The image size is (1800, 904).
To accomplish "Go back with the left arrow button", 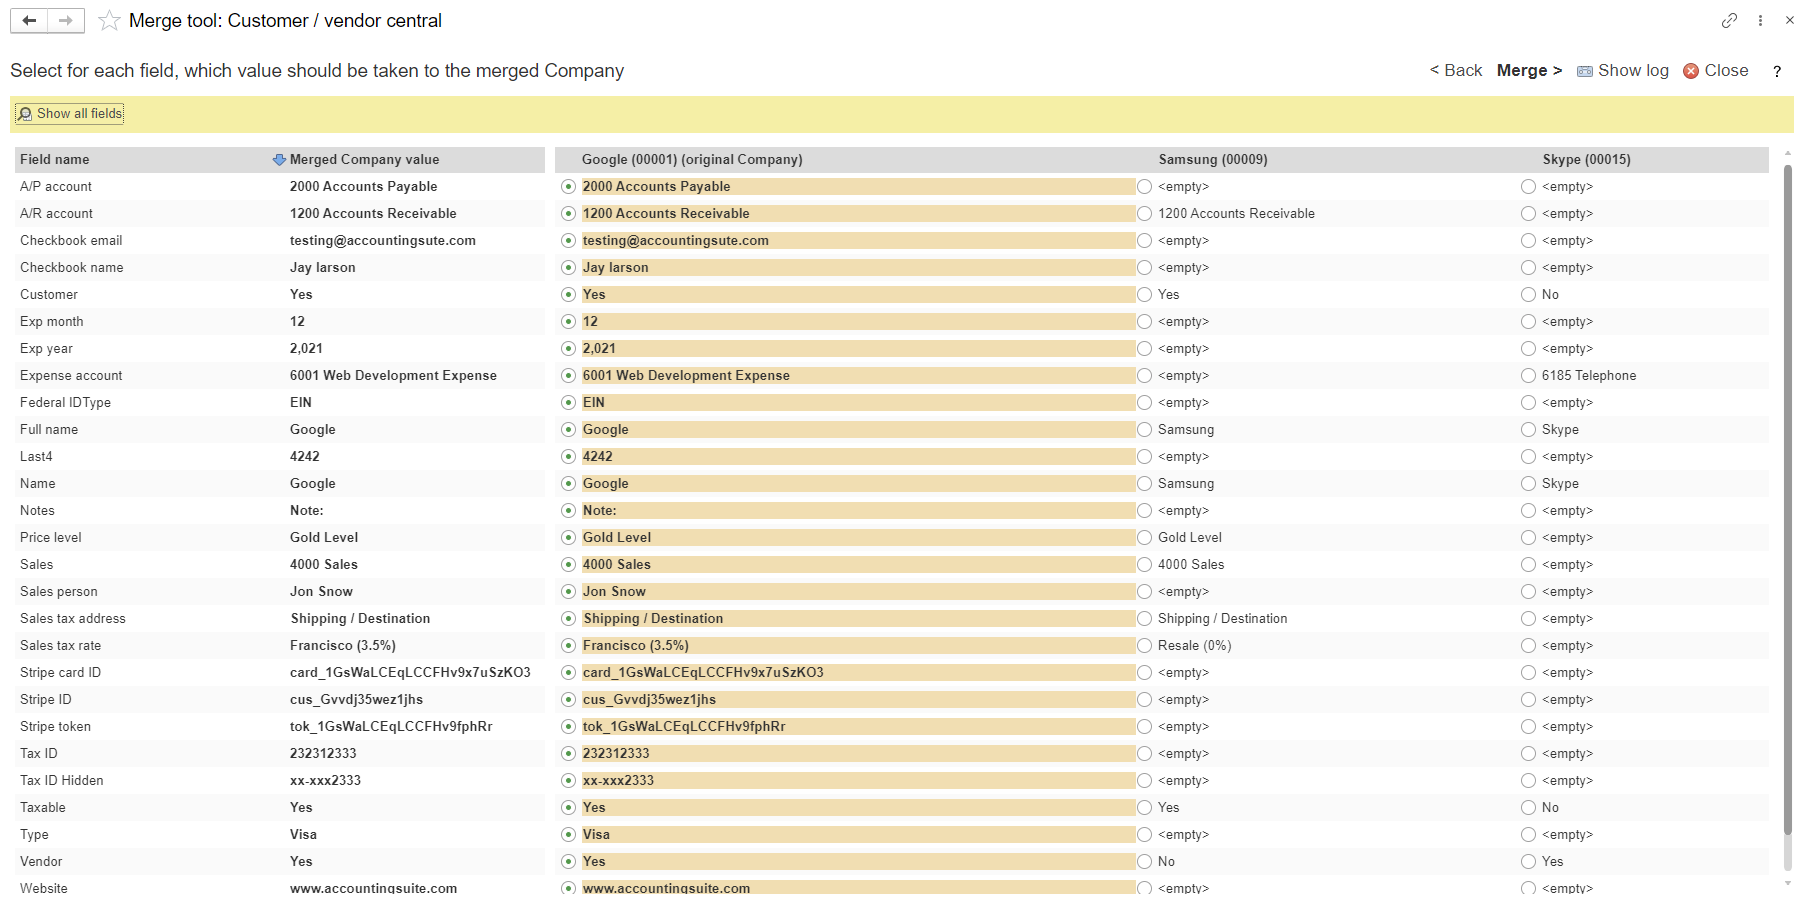I will point(29,20).
